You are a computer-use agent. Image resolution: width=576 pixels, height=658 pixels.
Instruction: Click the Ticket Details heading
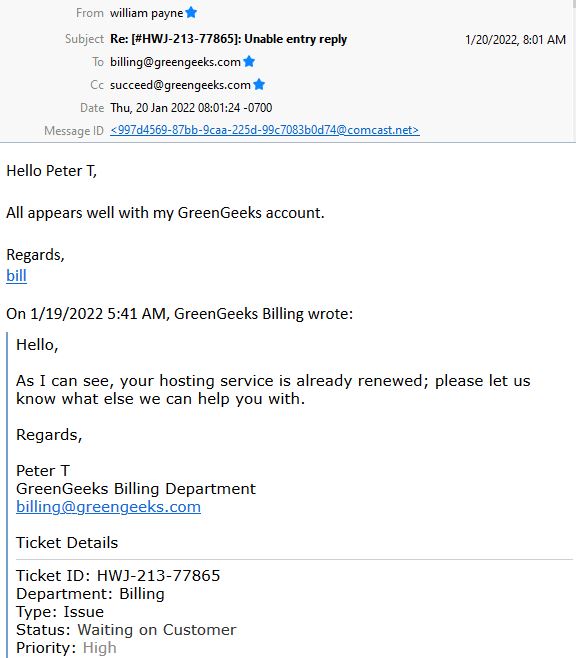[67, 543]
